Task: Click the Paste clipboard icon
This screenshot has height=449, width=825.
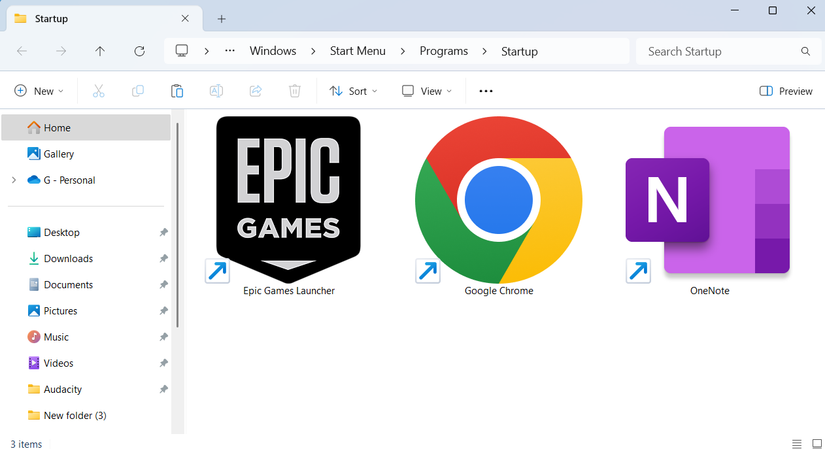Action: pos(177,91)
